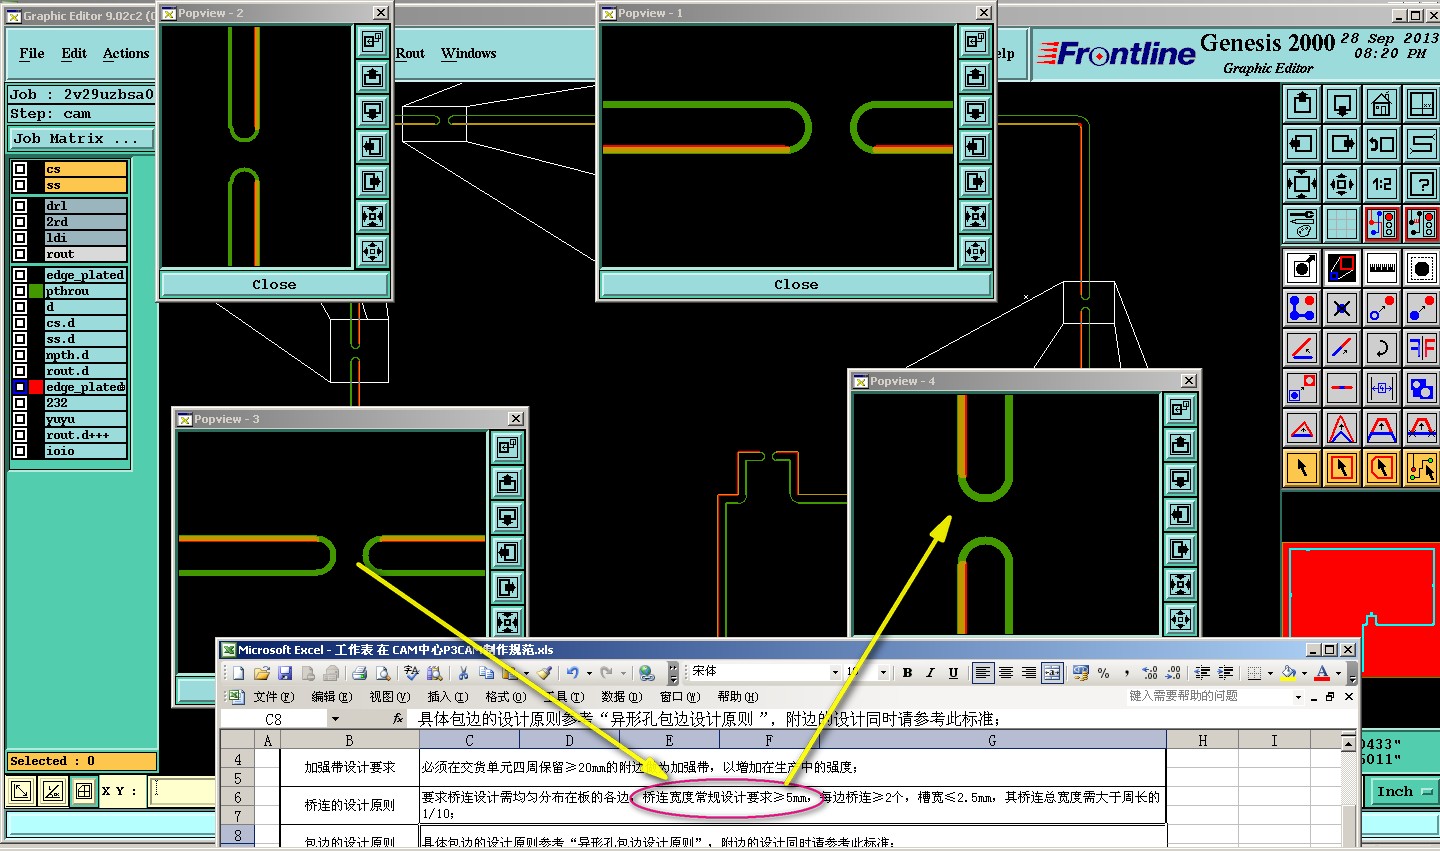Open Excel's 格式 menu

(x=505, y=697)
